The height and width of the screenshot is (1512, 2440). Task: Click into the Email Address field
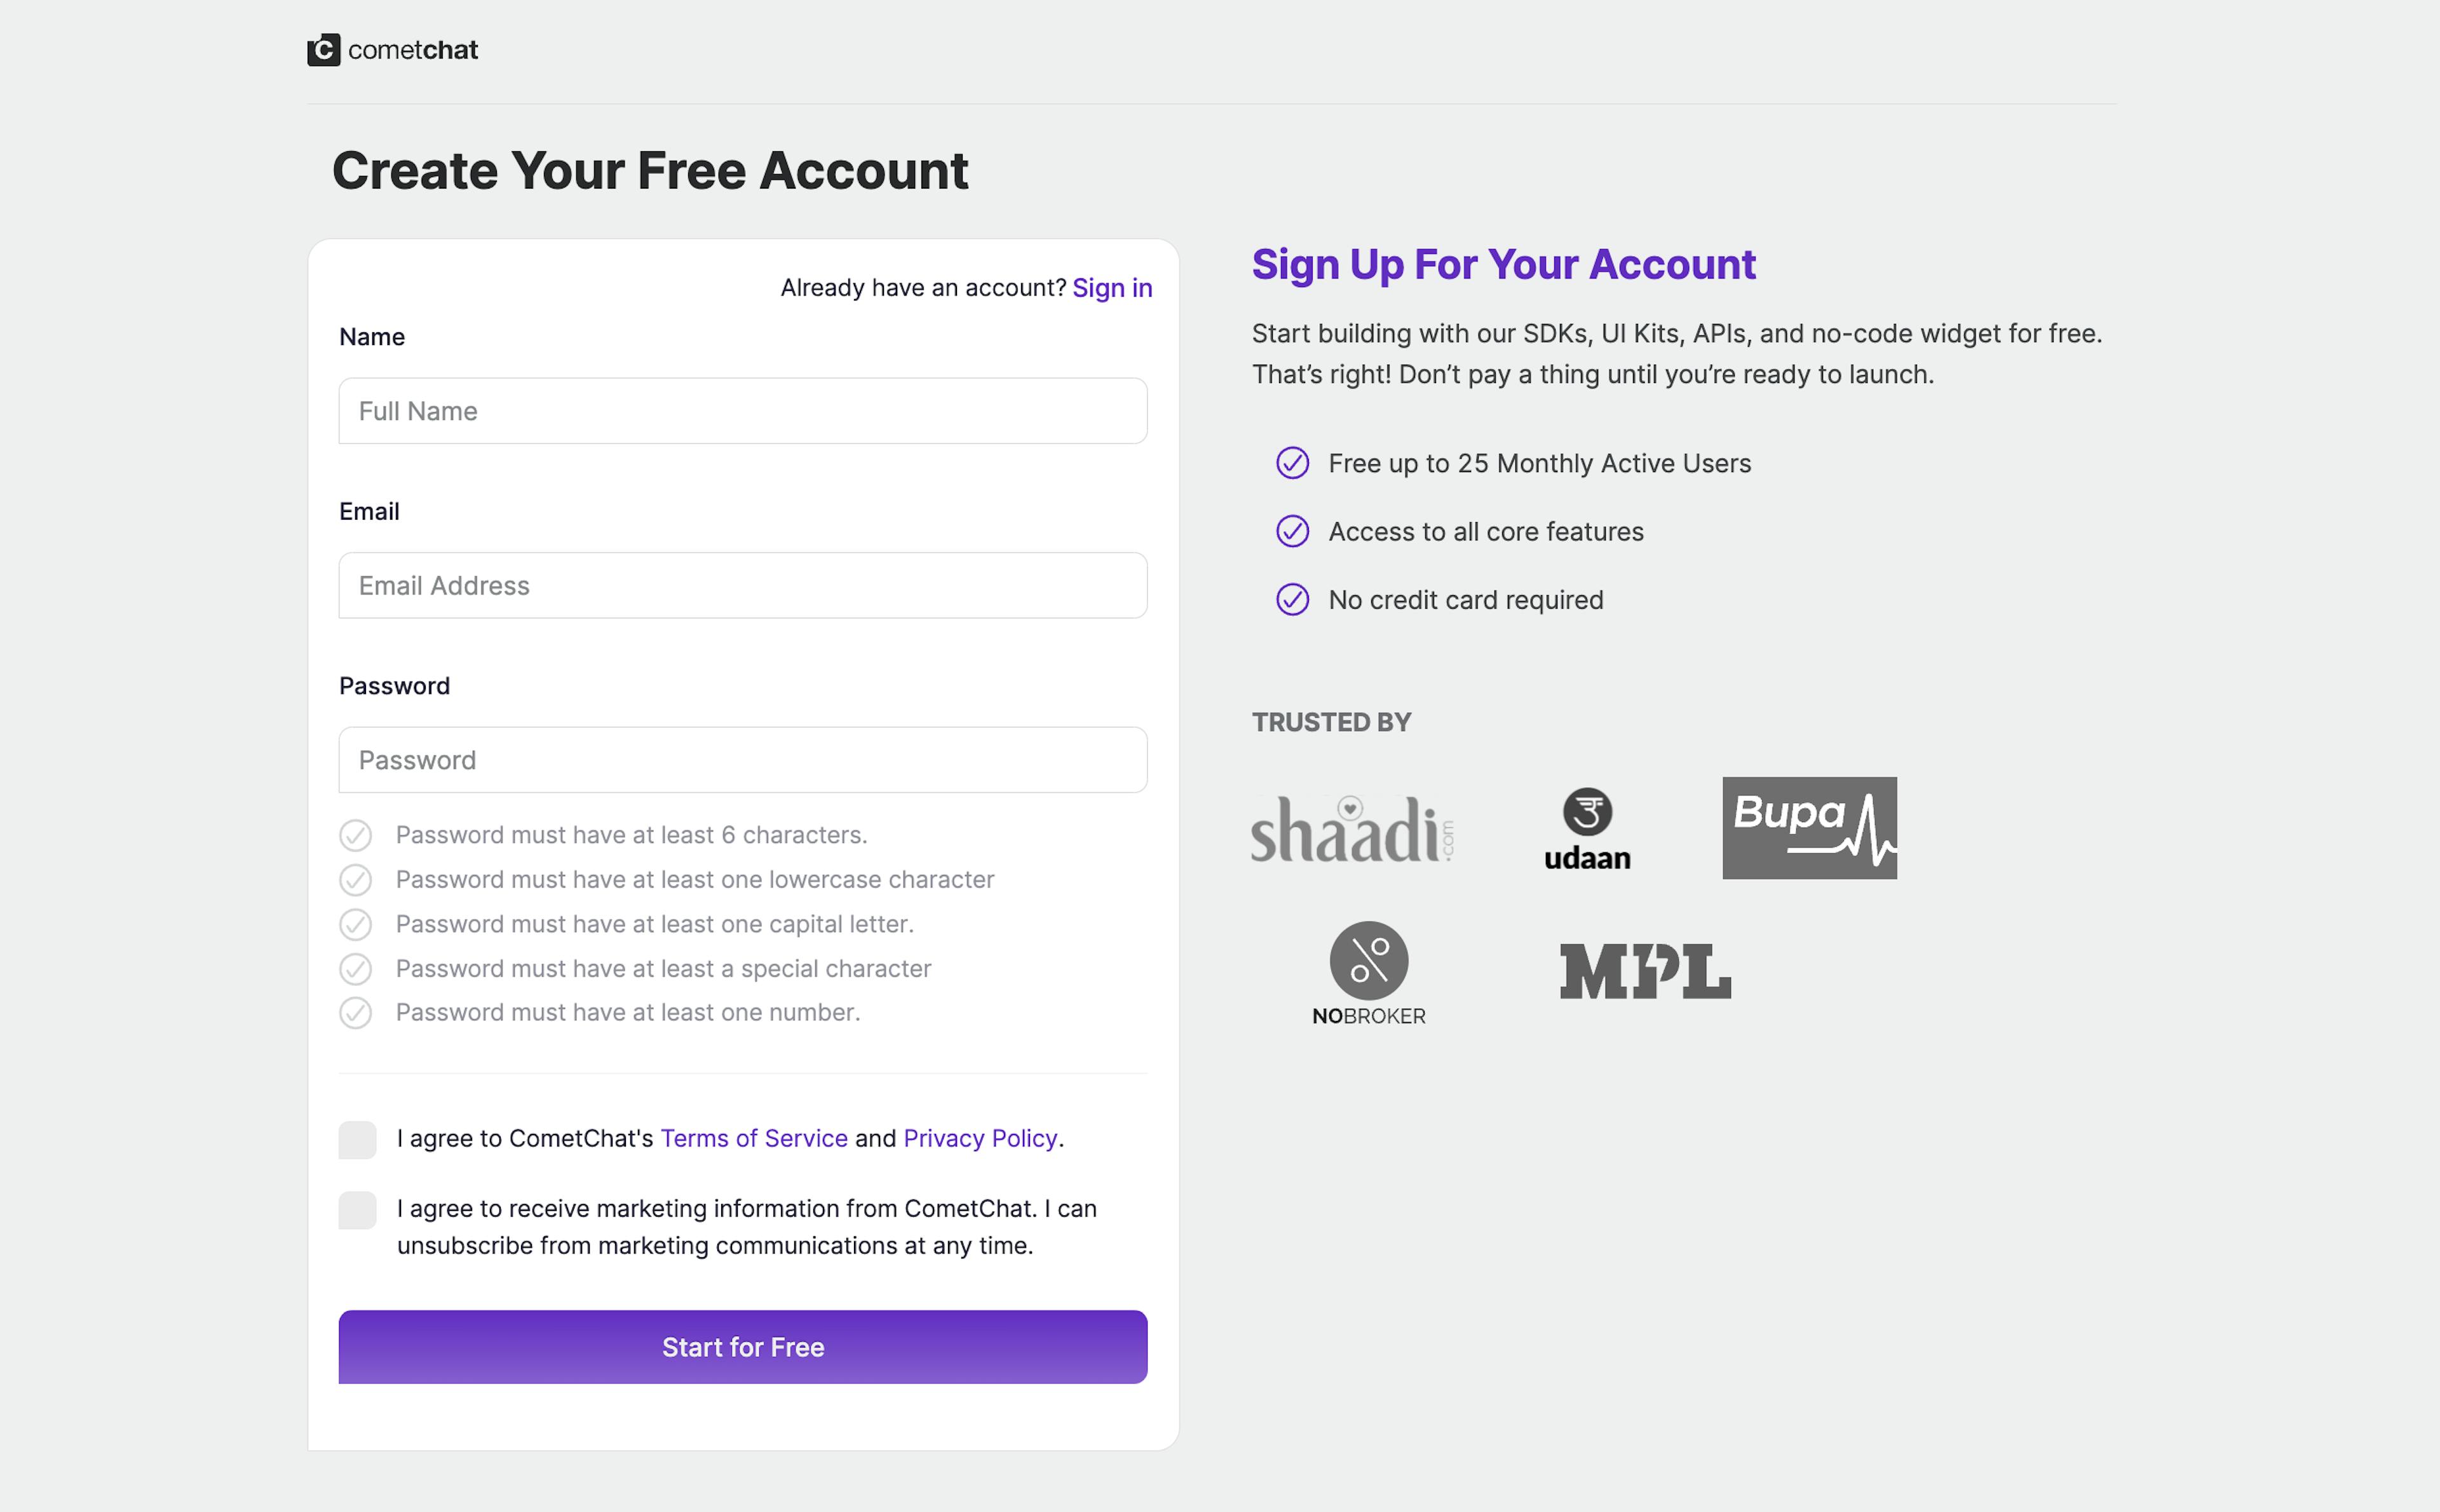742,586
